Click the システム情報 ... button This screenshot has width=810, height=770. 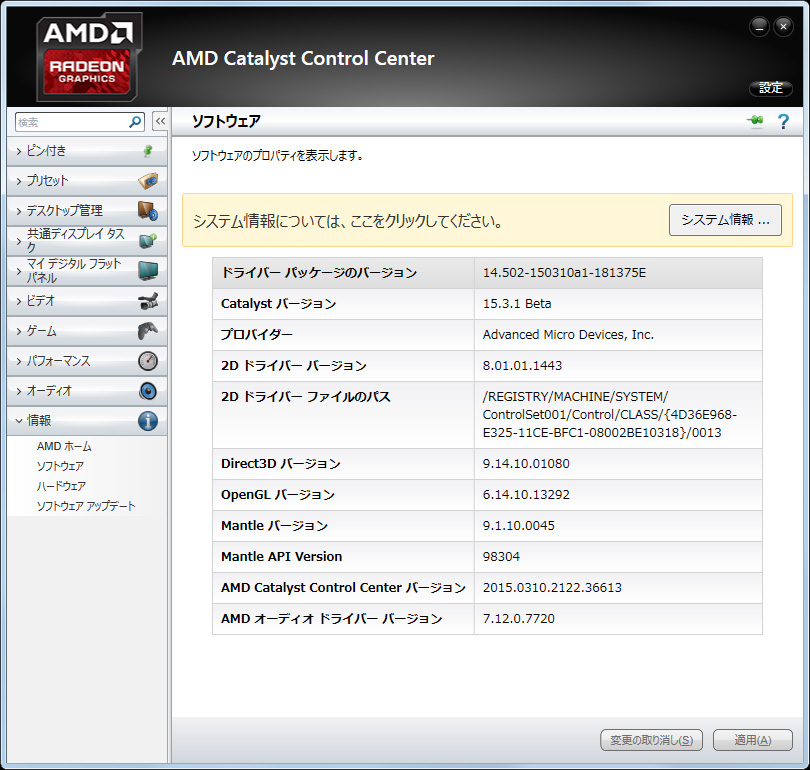coord(725,220)
